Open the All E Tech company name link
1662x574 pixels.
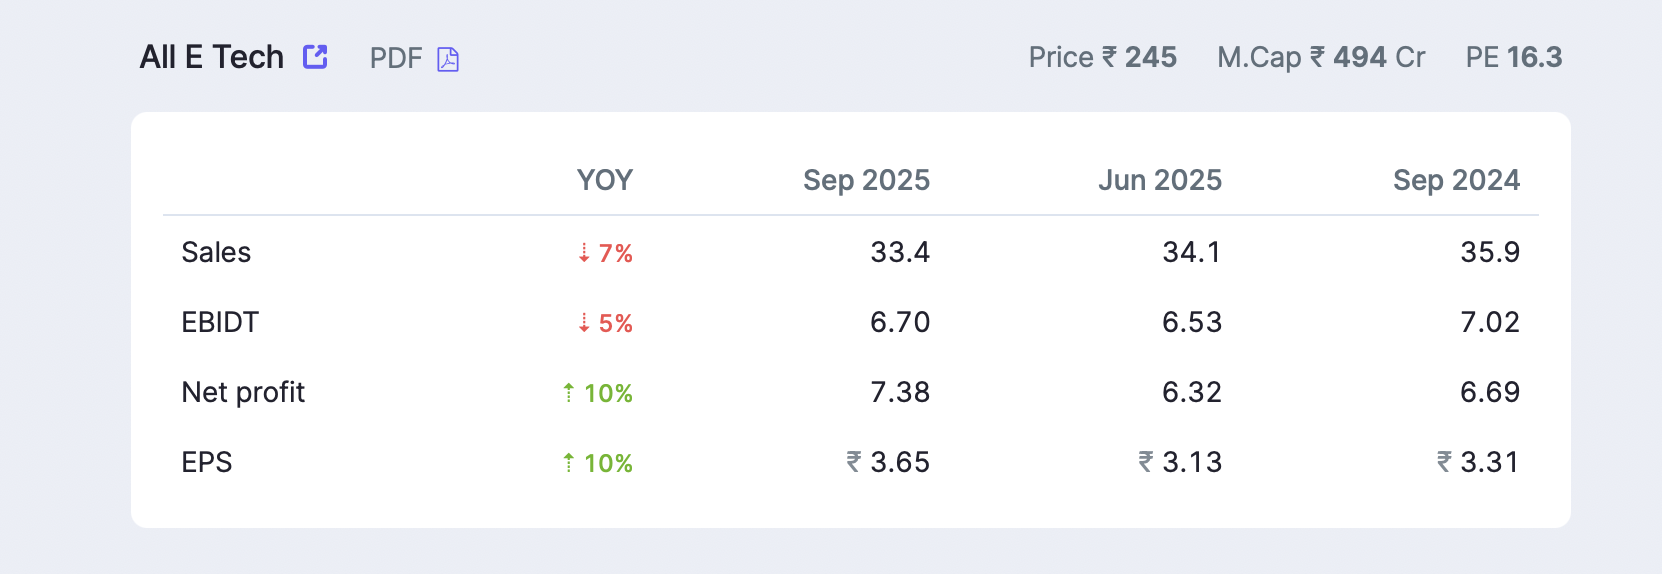212,57
